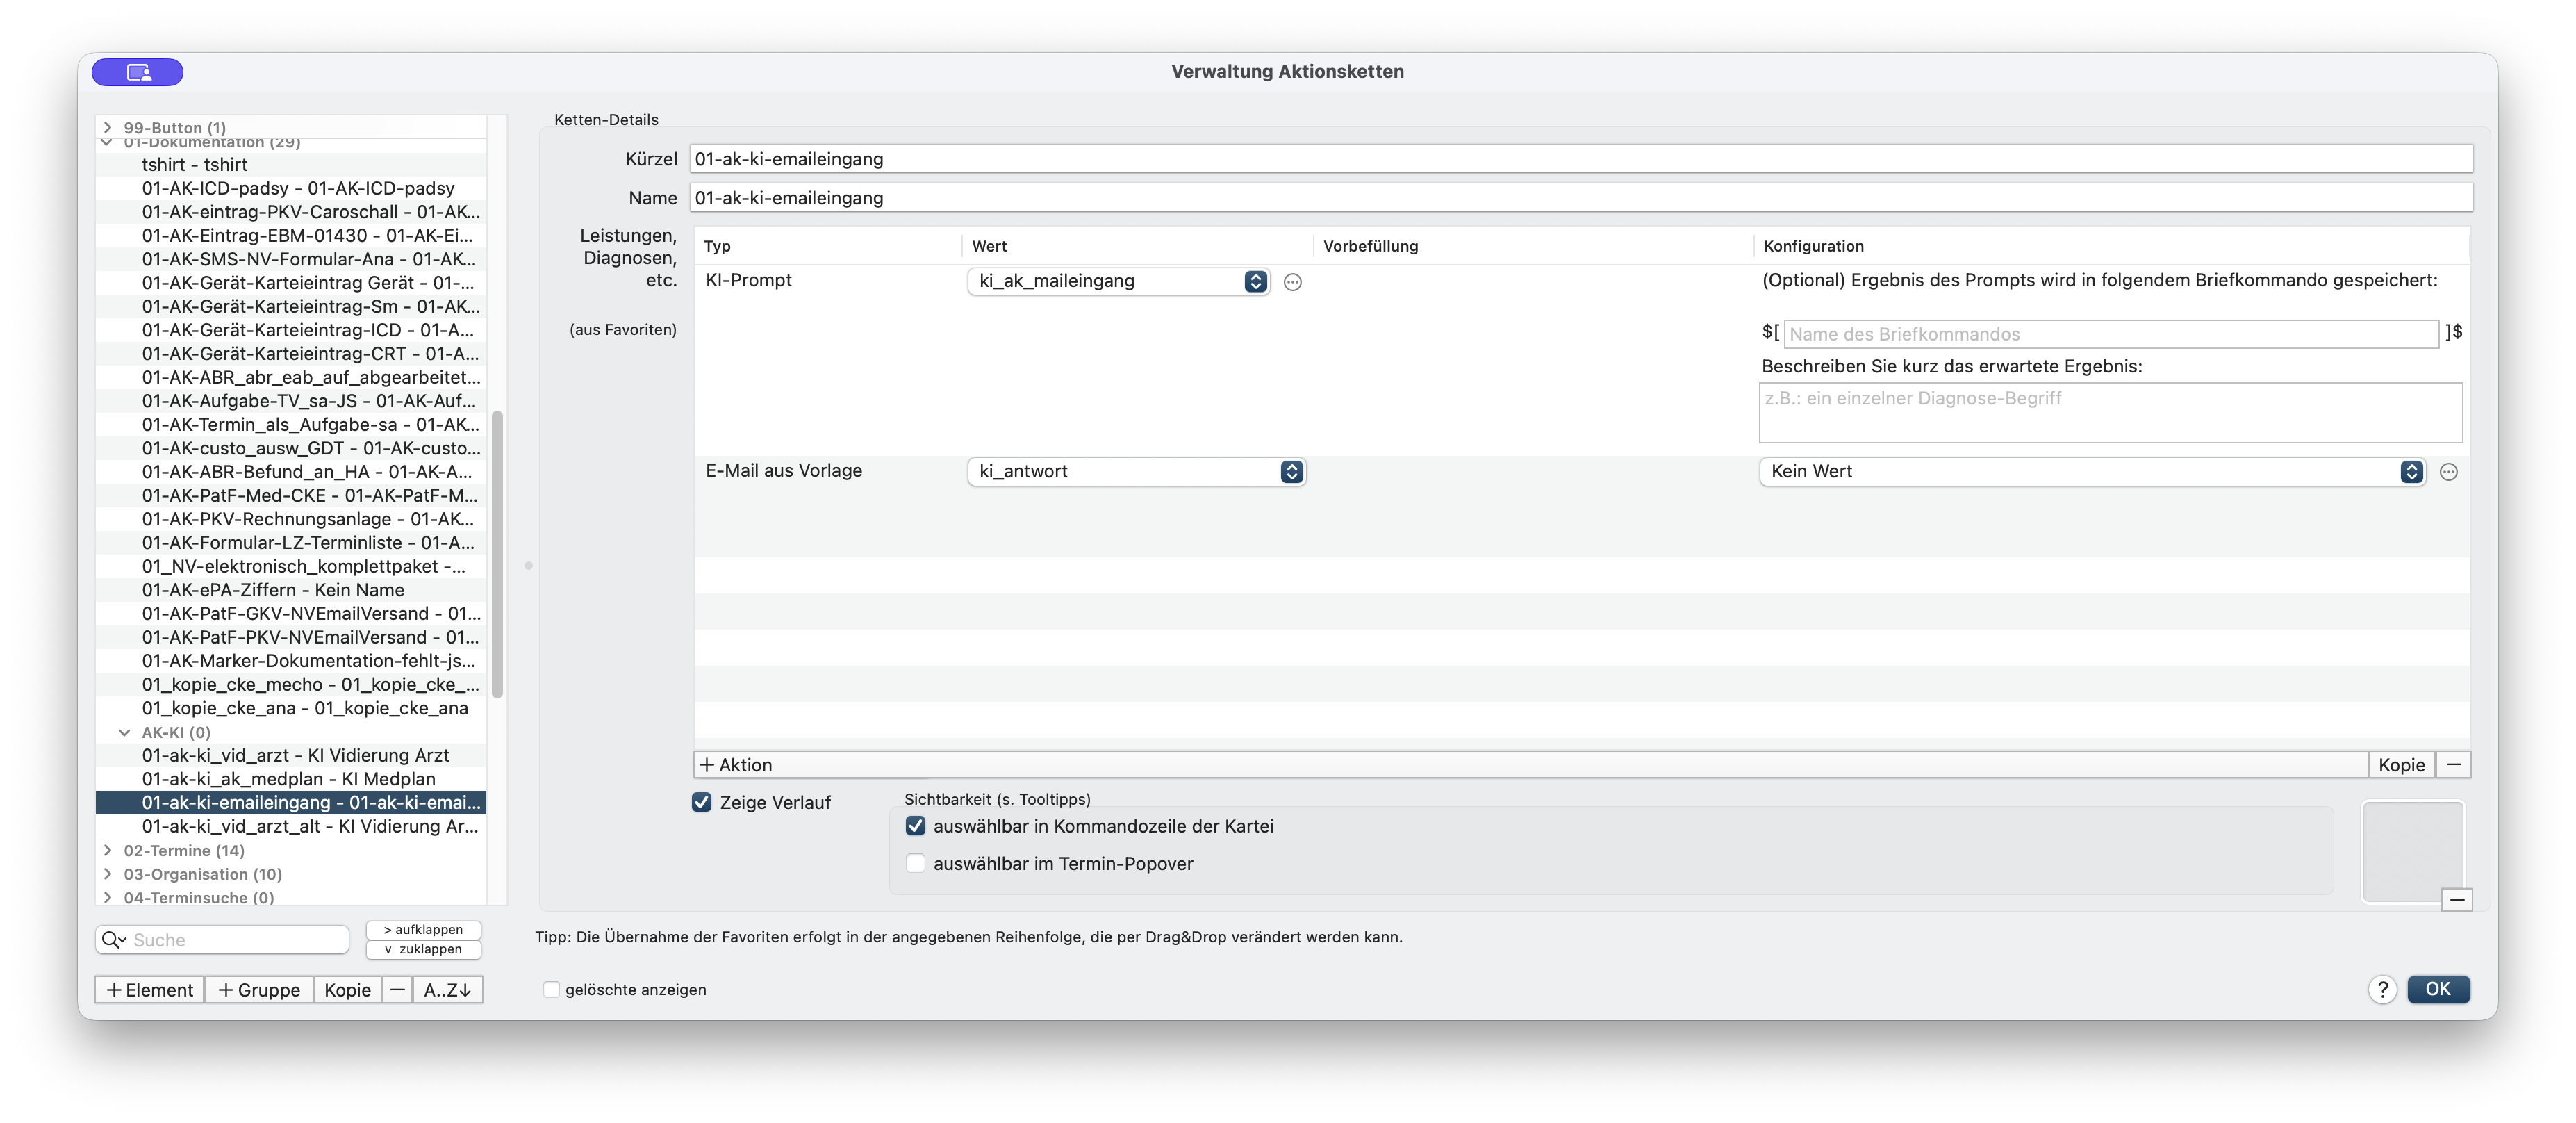Click the + Aktion button

[x=736, y=764]
